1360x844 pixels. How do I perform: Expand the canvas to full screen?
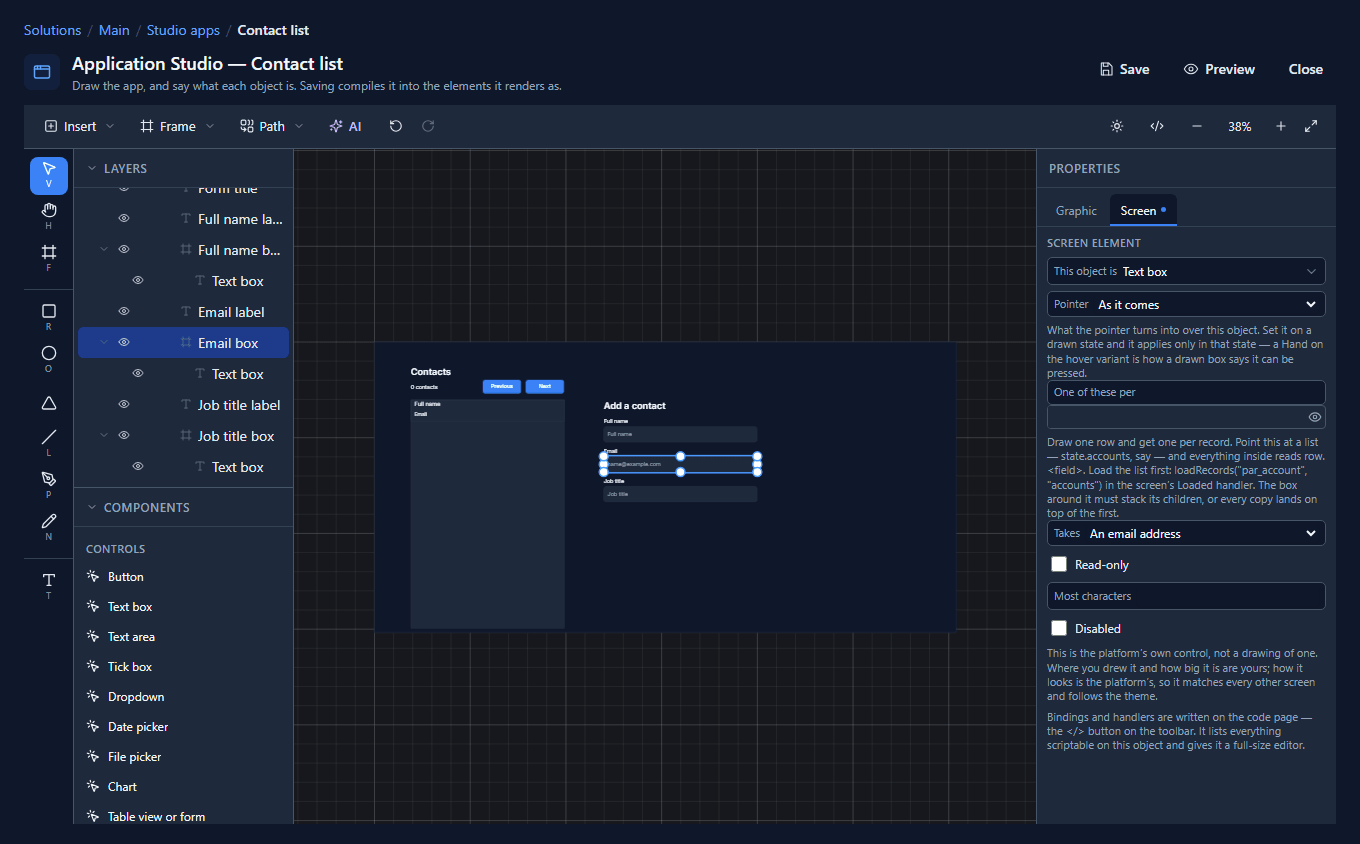pyautogui.click(x=1311, y=126)
